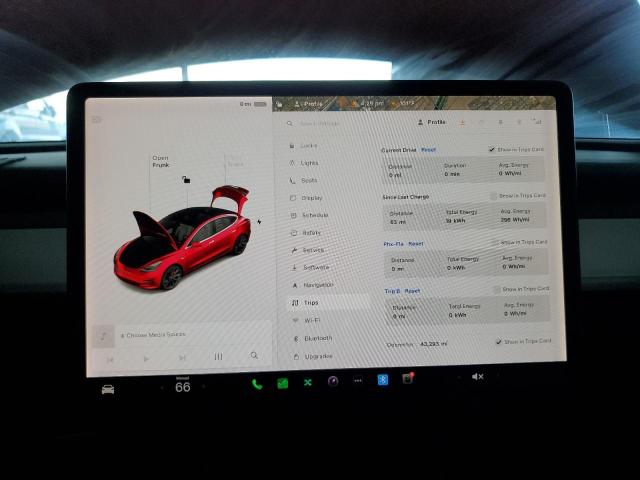This screenshot has width=640, height=480.
Task: Tap the battery indicator at top of car panel
Action: click(253, 104)
